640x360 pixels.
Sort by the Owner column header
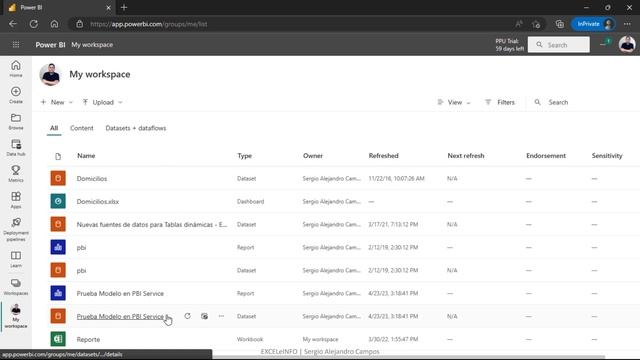(313, 156)
